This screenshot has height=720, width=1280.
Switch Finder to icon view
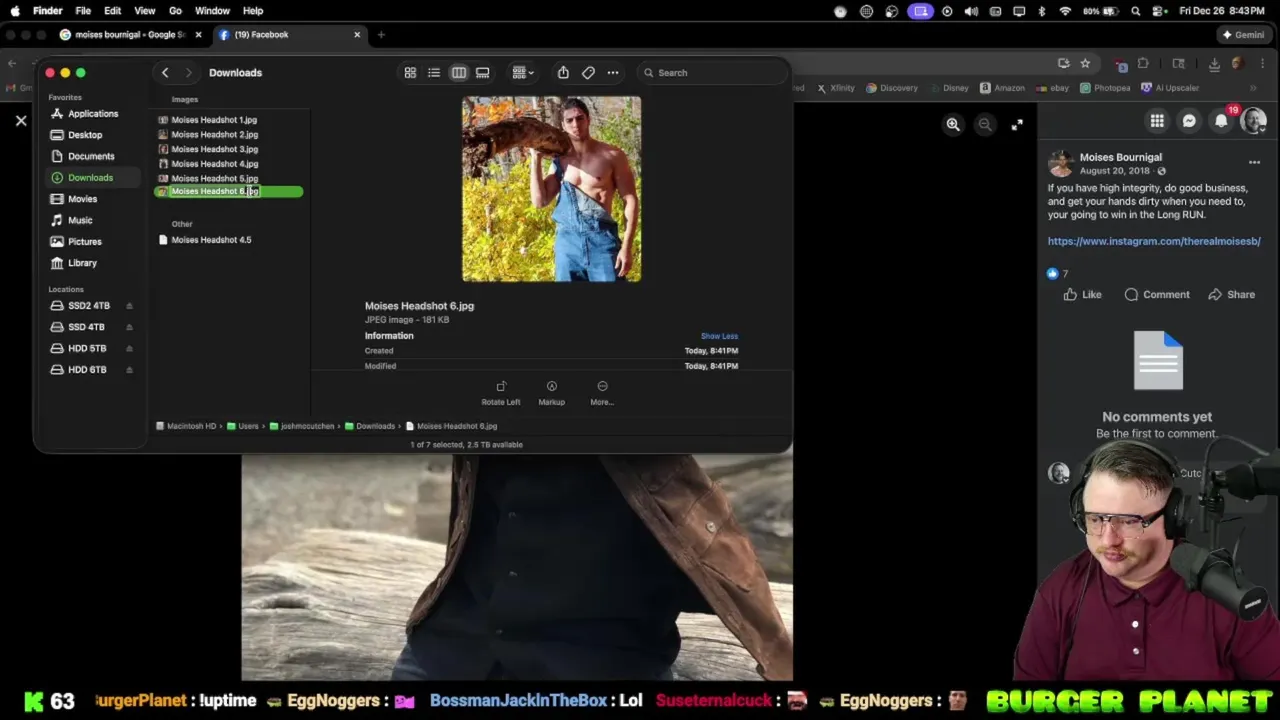410,73
